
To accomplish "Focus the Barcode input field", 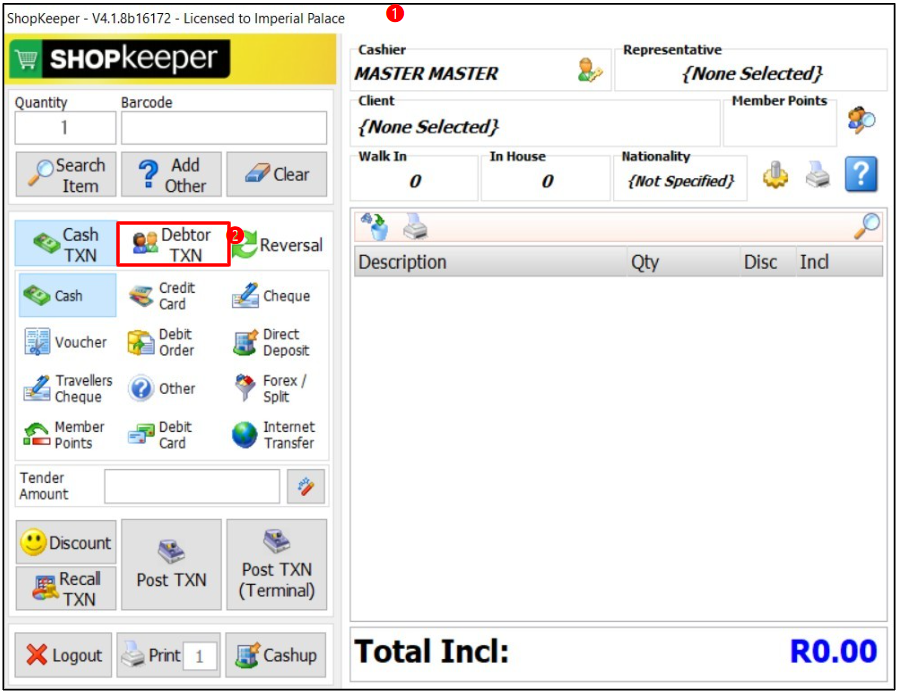I will coord(224,127).
